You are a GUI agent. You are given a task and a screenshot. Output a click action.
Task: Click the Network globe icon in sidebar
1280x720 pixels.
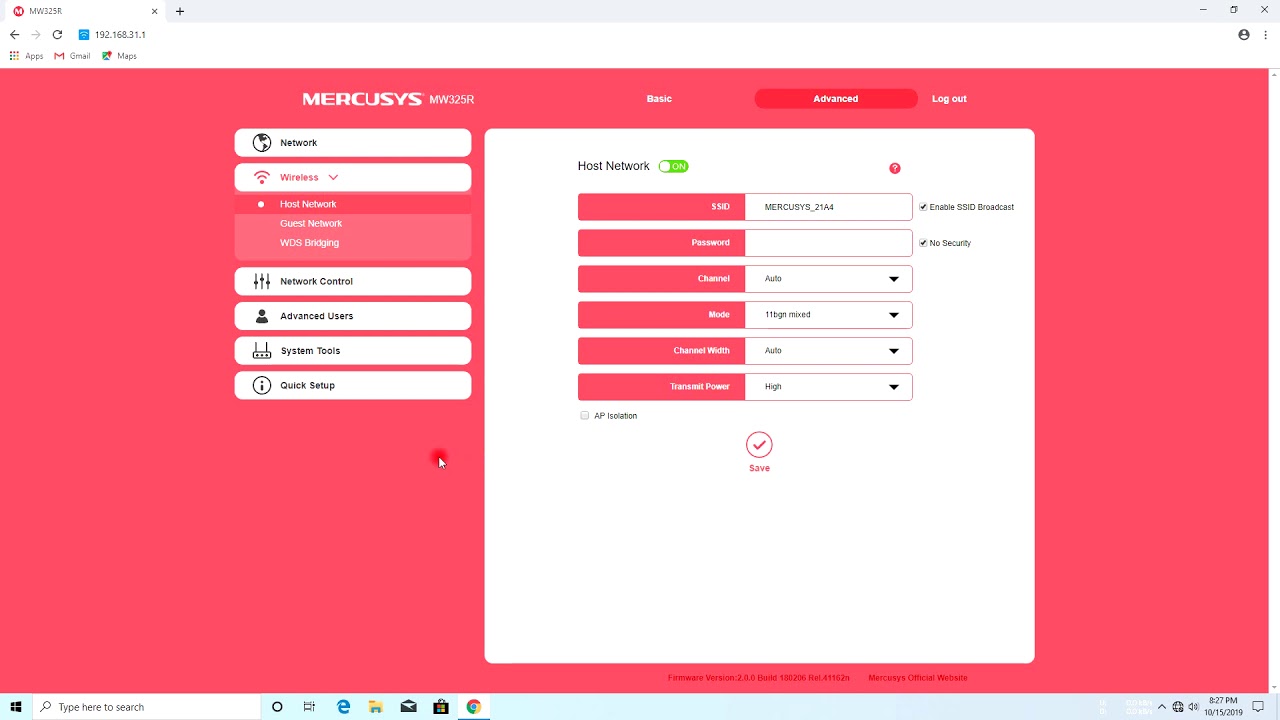pos(262,143)
